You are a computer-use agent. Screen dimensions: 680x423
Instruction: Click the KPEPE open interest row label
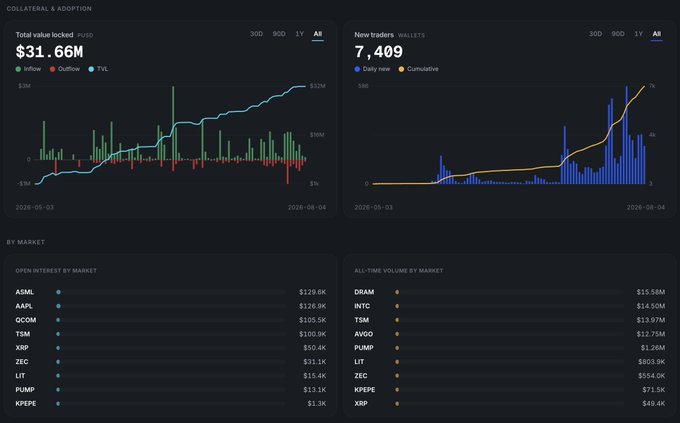pos(26,403)
